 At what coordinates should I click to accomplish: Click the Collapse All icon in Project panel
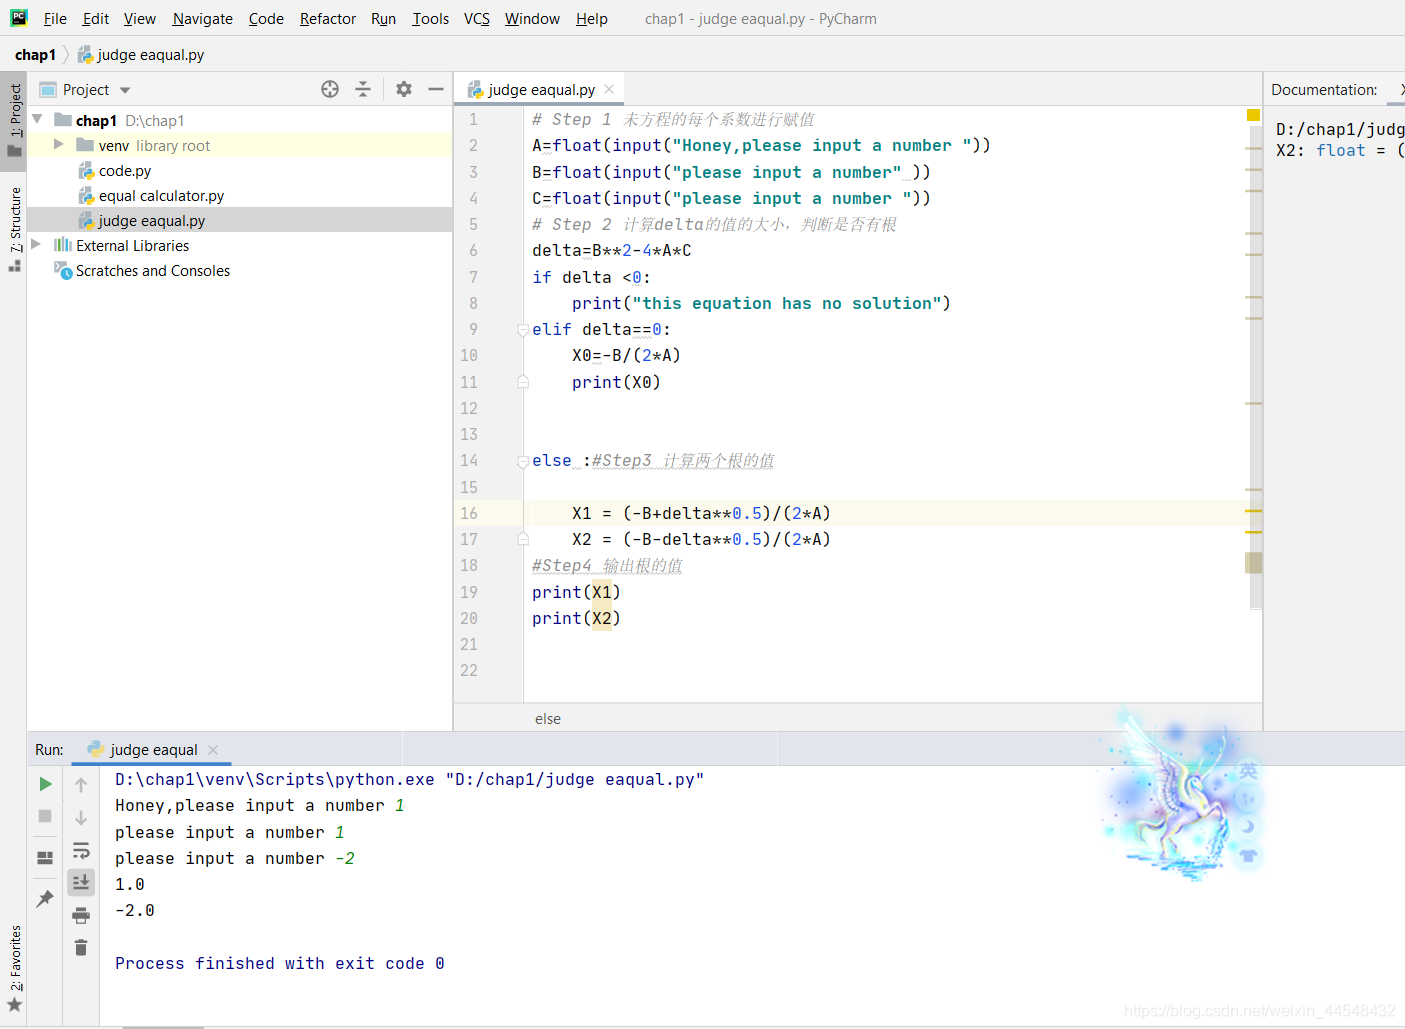(x=363, y=89)
